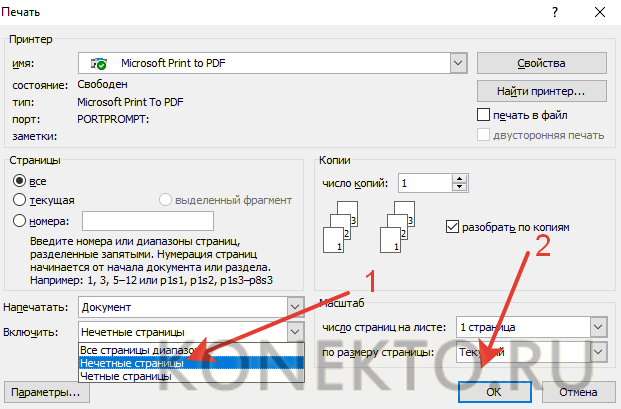The width and height of the screenshot is (621, 409).
Task: Pick 'Нечетные страницы' highlighted list option
Action: 132,364
